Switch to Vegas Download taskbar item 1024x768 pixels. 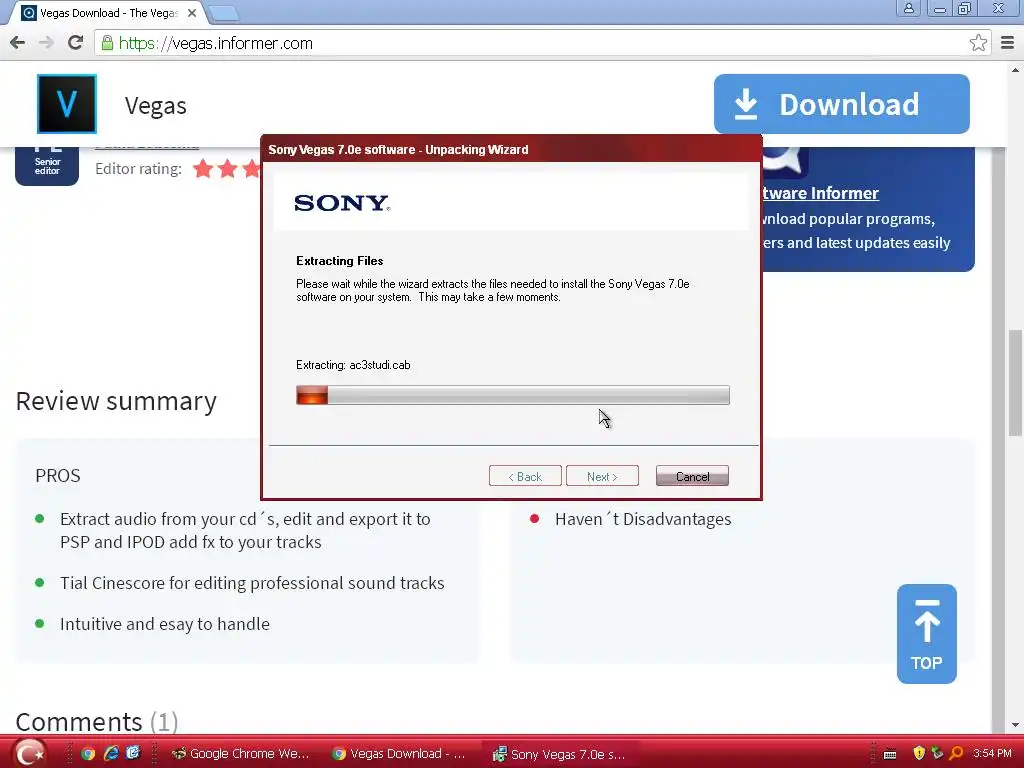point(399,754)
